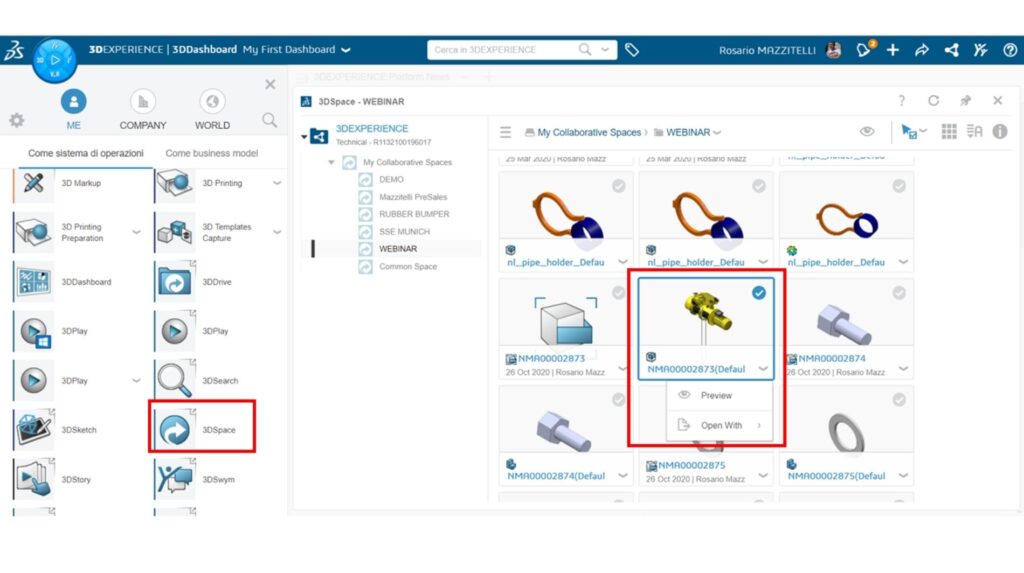Launch the 3DSearch magnifier app
Image resolution: width=1024 pixels, height=573 pixels.
coord(174,380)
